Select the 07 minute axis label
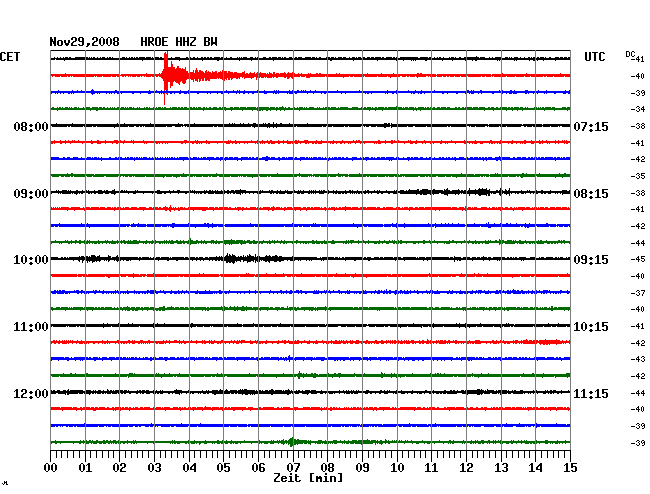The height and width of the screenshot is (494, 650). tap(293, 467)
